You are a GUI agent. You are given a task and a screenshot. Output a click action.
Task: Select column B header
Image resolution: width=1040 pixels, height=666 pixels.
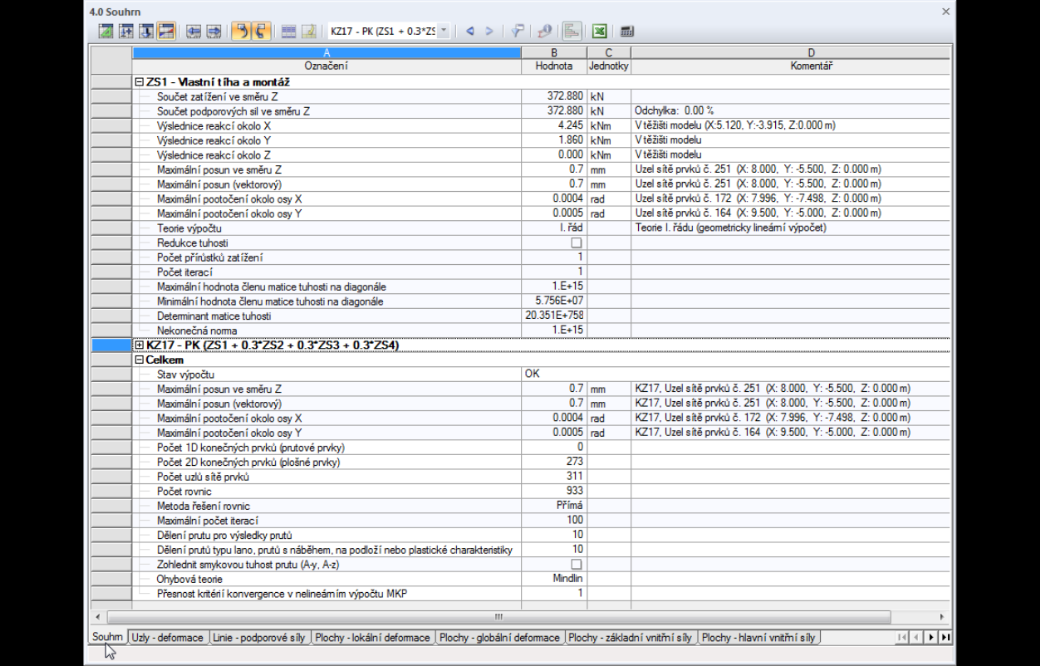[554, 52]
